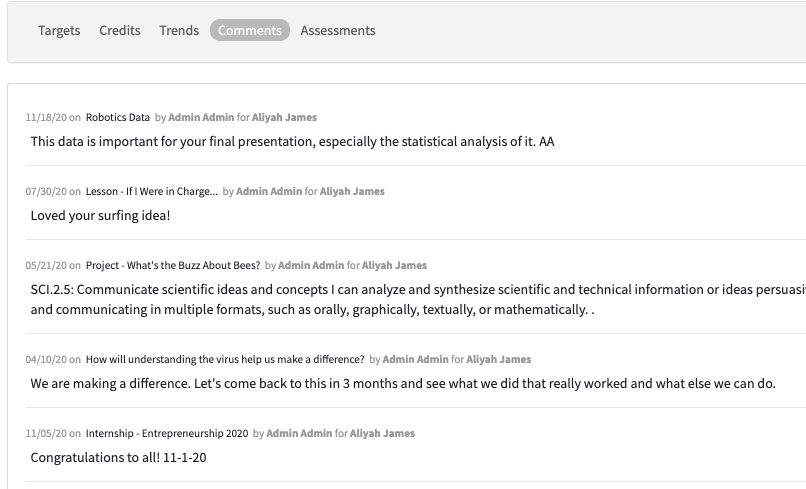The image size is (806, 489).
Task: Click Admin Admin on the 05/21/20 comment
Action: click(x=311, y=265)
